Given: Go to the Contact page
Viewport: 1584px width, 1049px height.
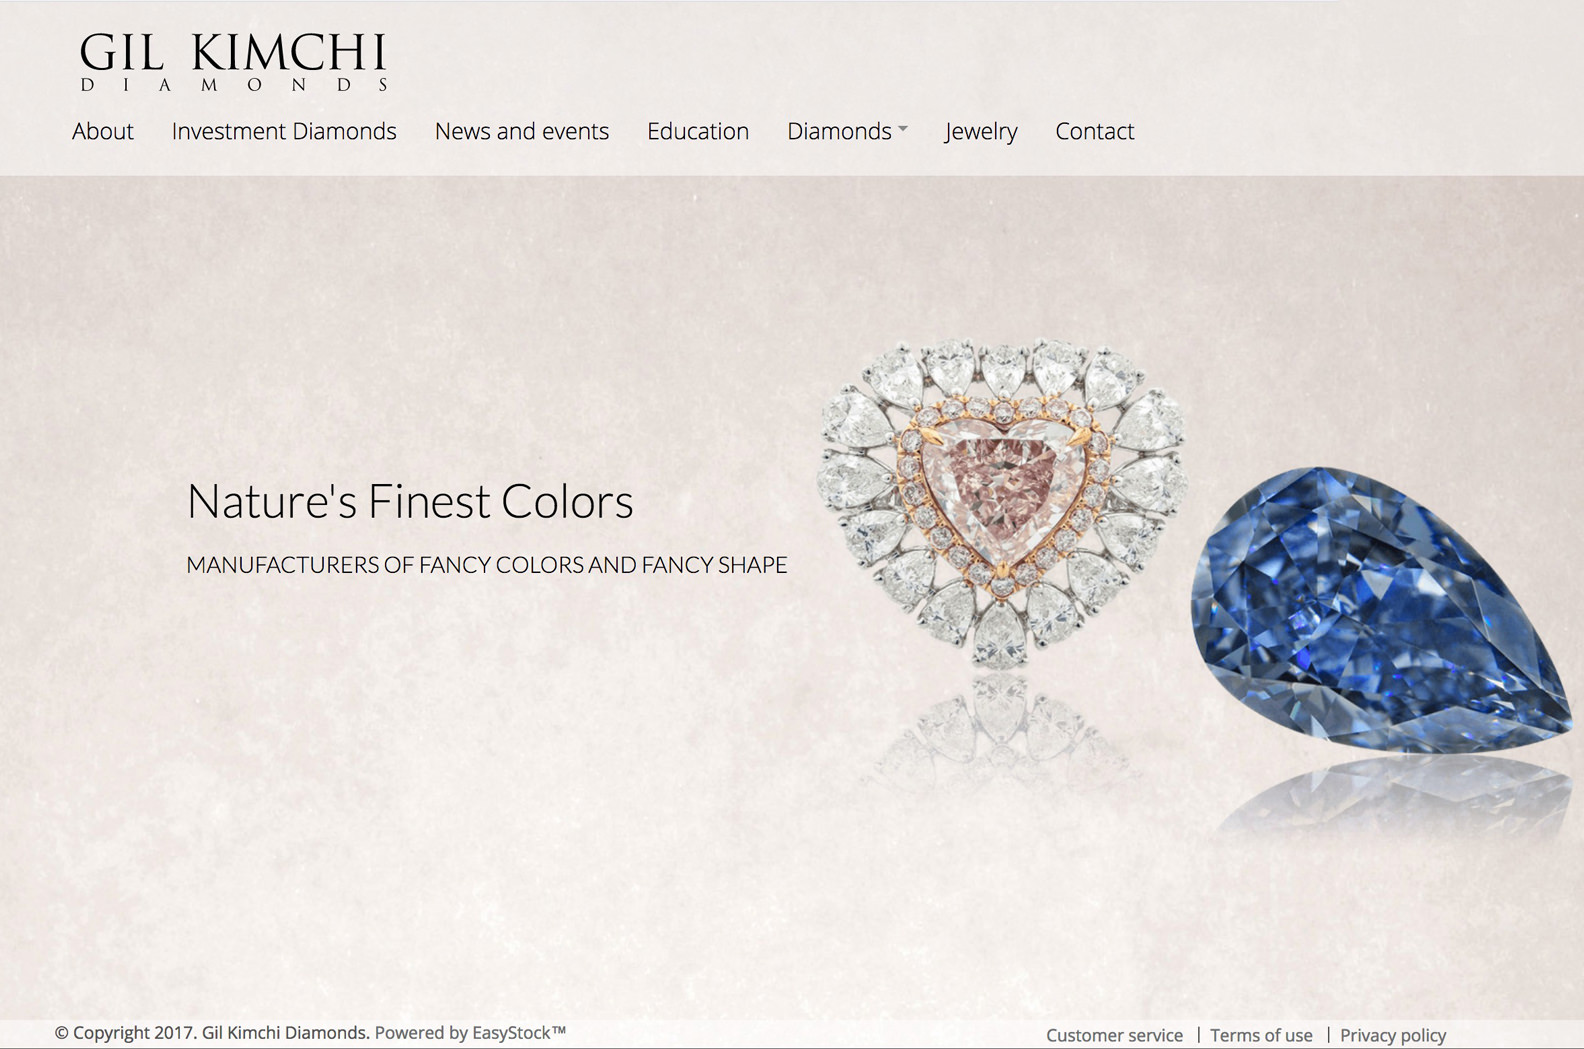Looking at the screenshot, I should [x=1095, y=131].
